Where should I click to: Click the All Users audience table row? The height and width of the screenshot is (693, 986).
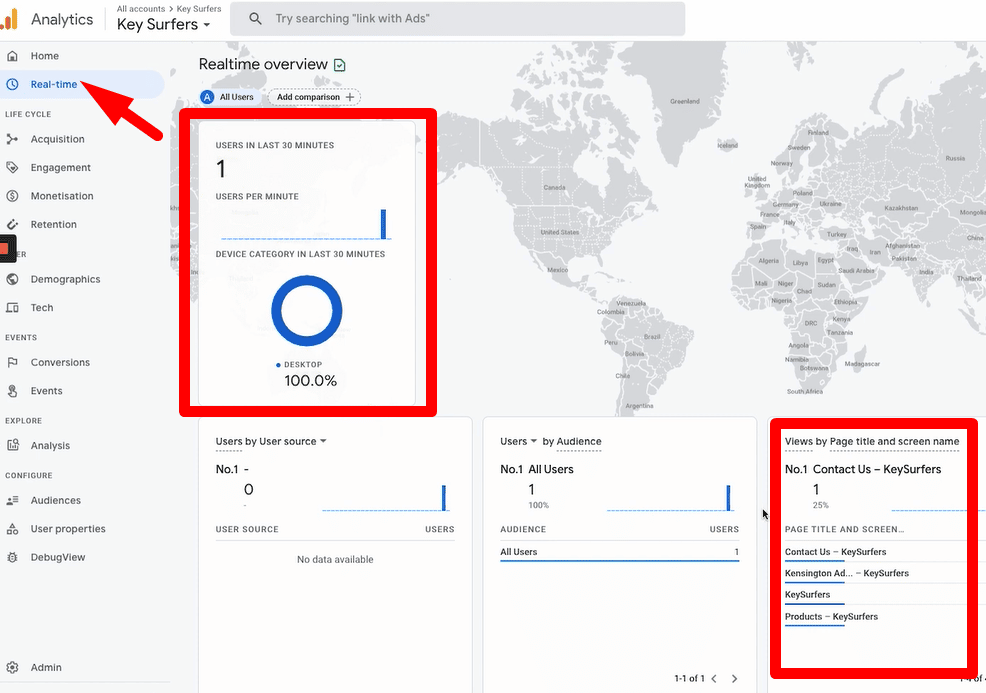coord(619,552)
